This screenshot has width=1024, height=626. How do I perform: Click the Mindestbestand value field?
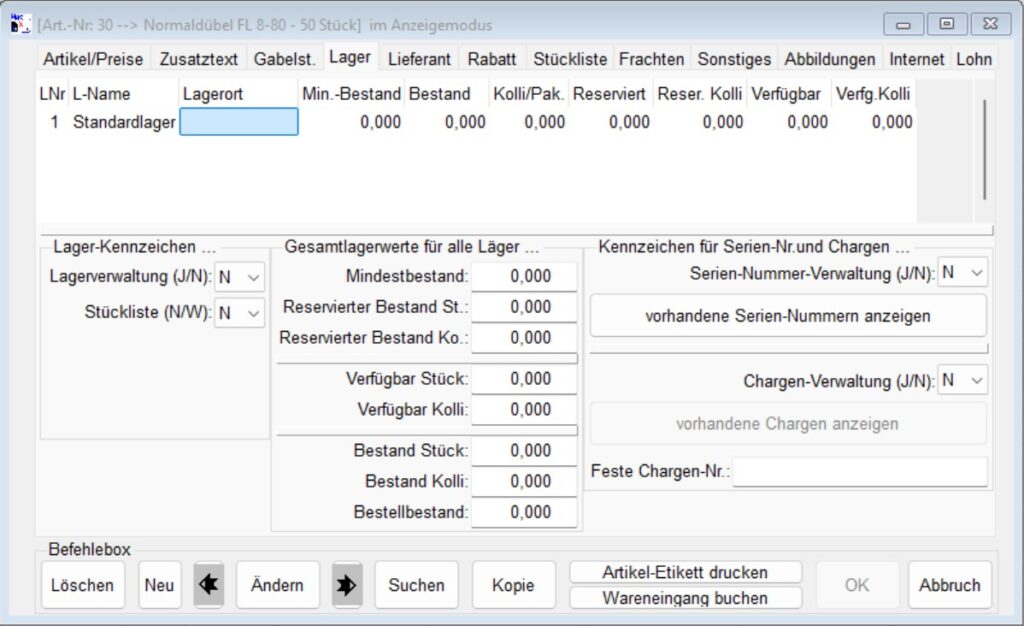click(525, 276)
